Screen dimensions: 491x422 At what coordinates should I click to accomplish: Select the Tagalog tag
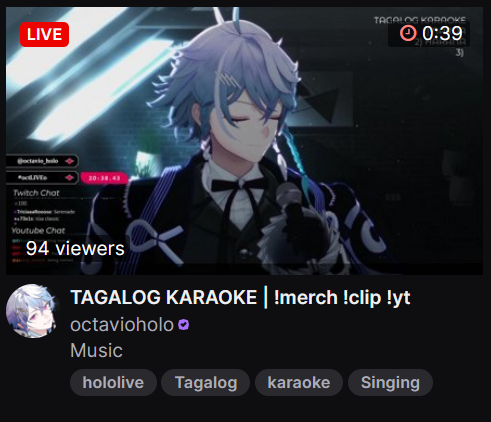pyautogui.click(x=206, y=382)
